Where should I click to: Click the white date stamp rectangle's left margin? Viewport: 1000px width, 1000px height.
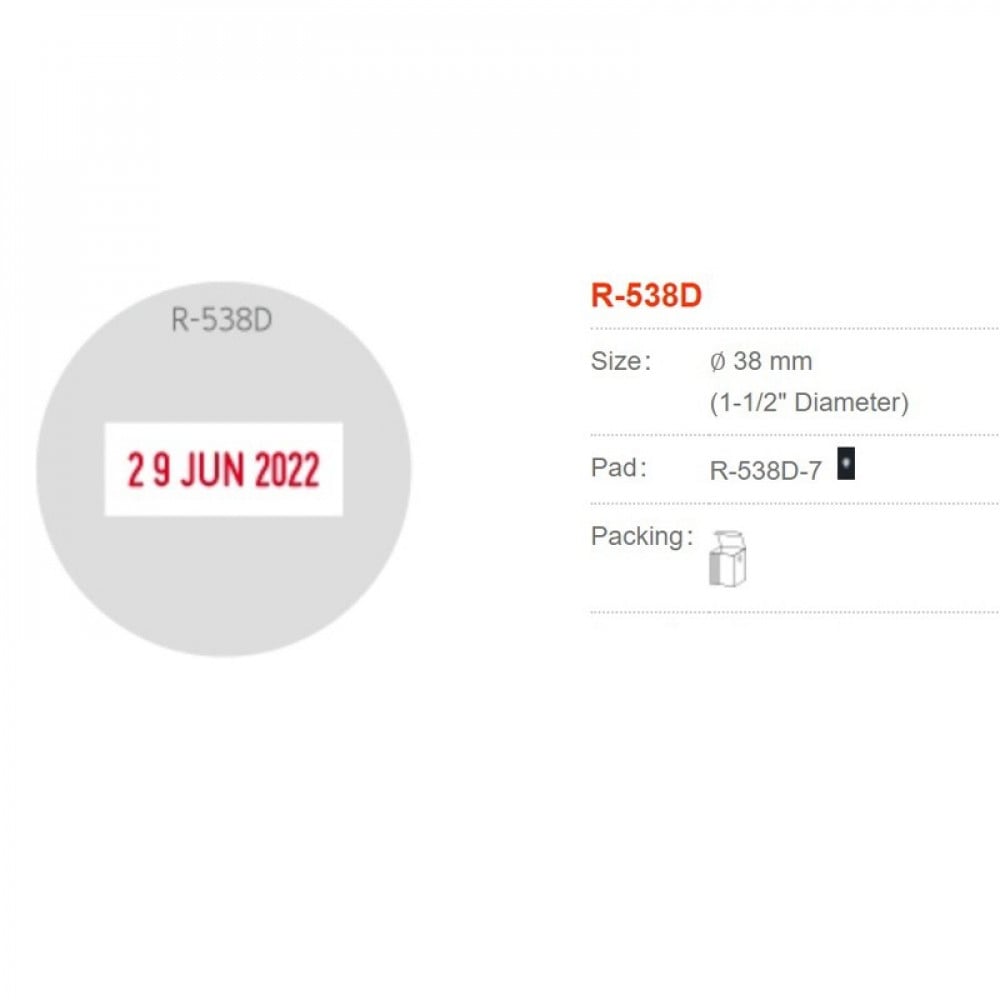click(x=114, y=470)
